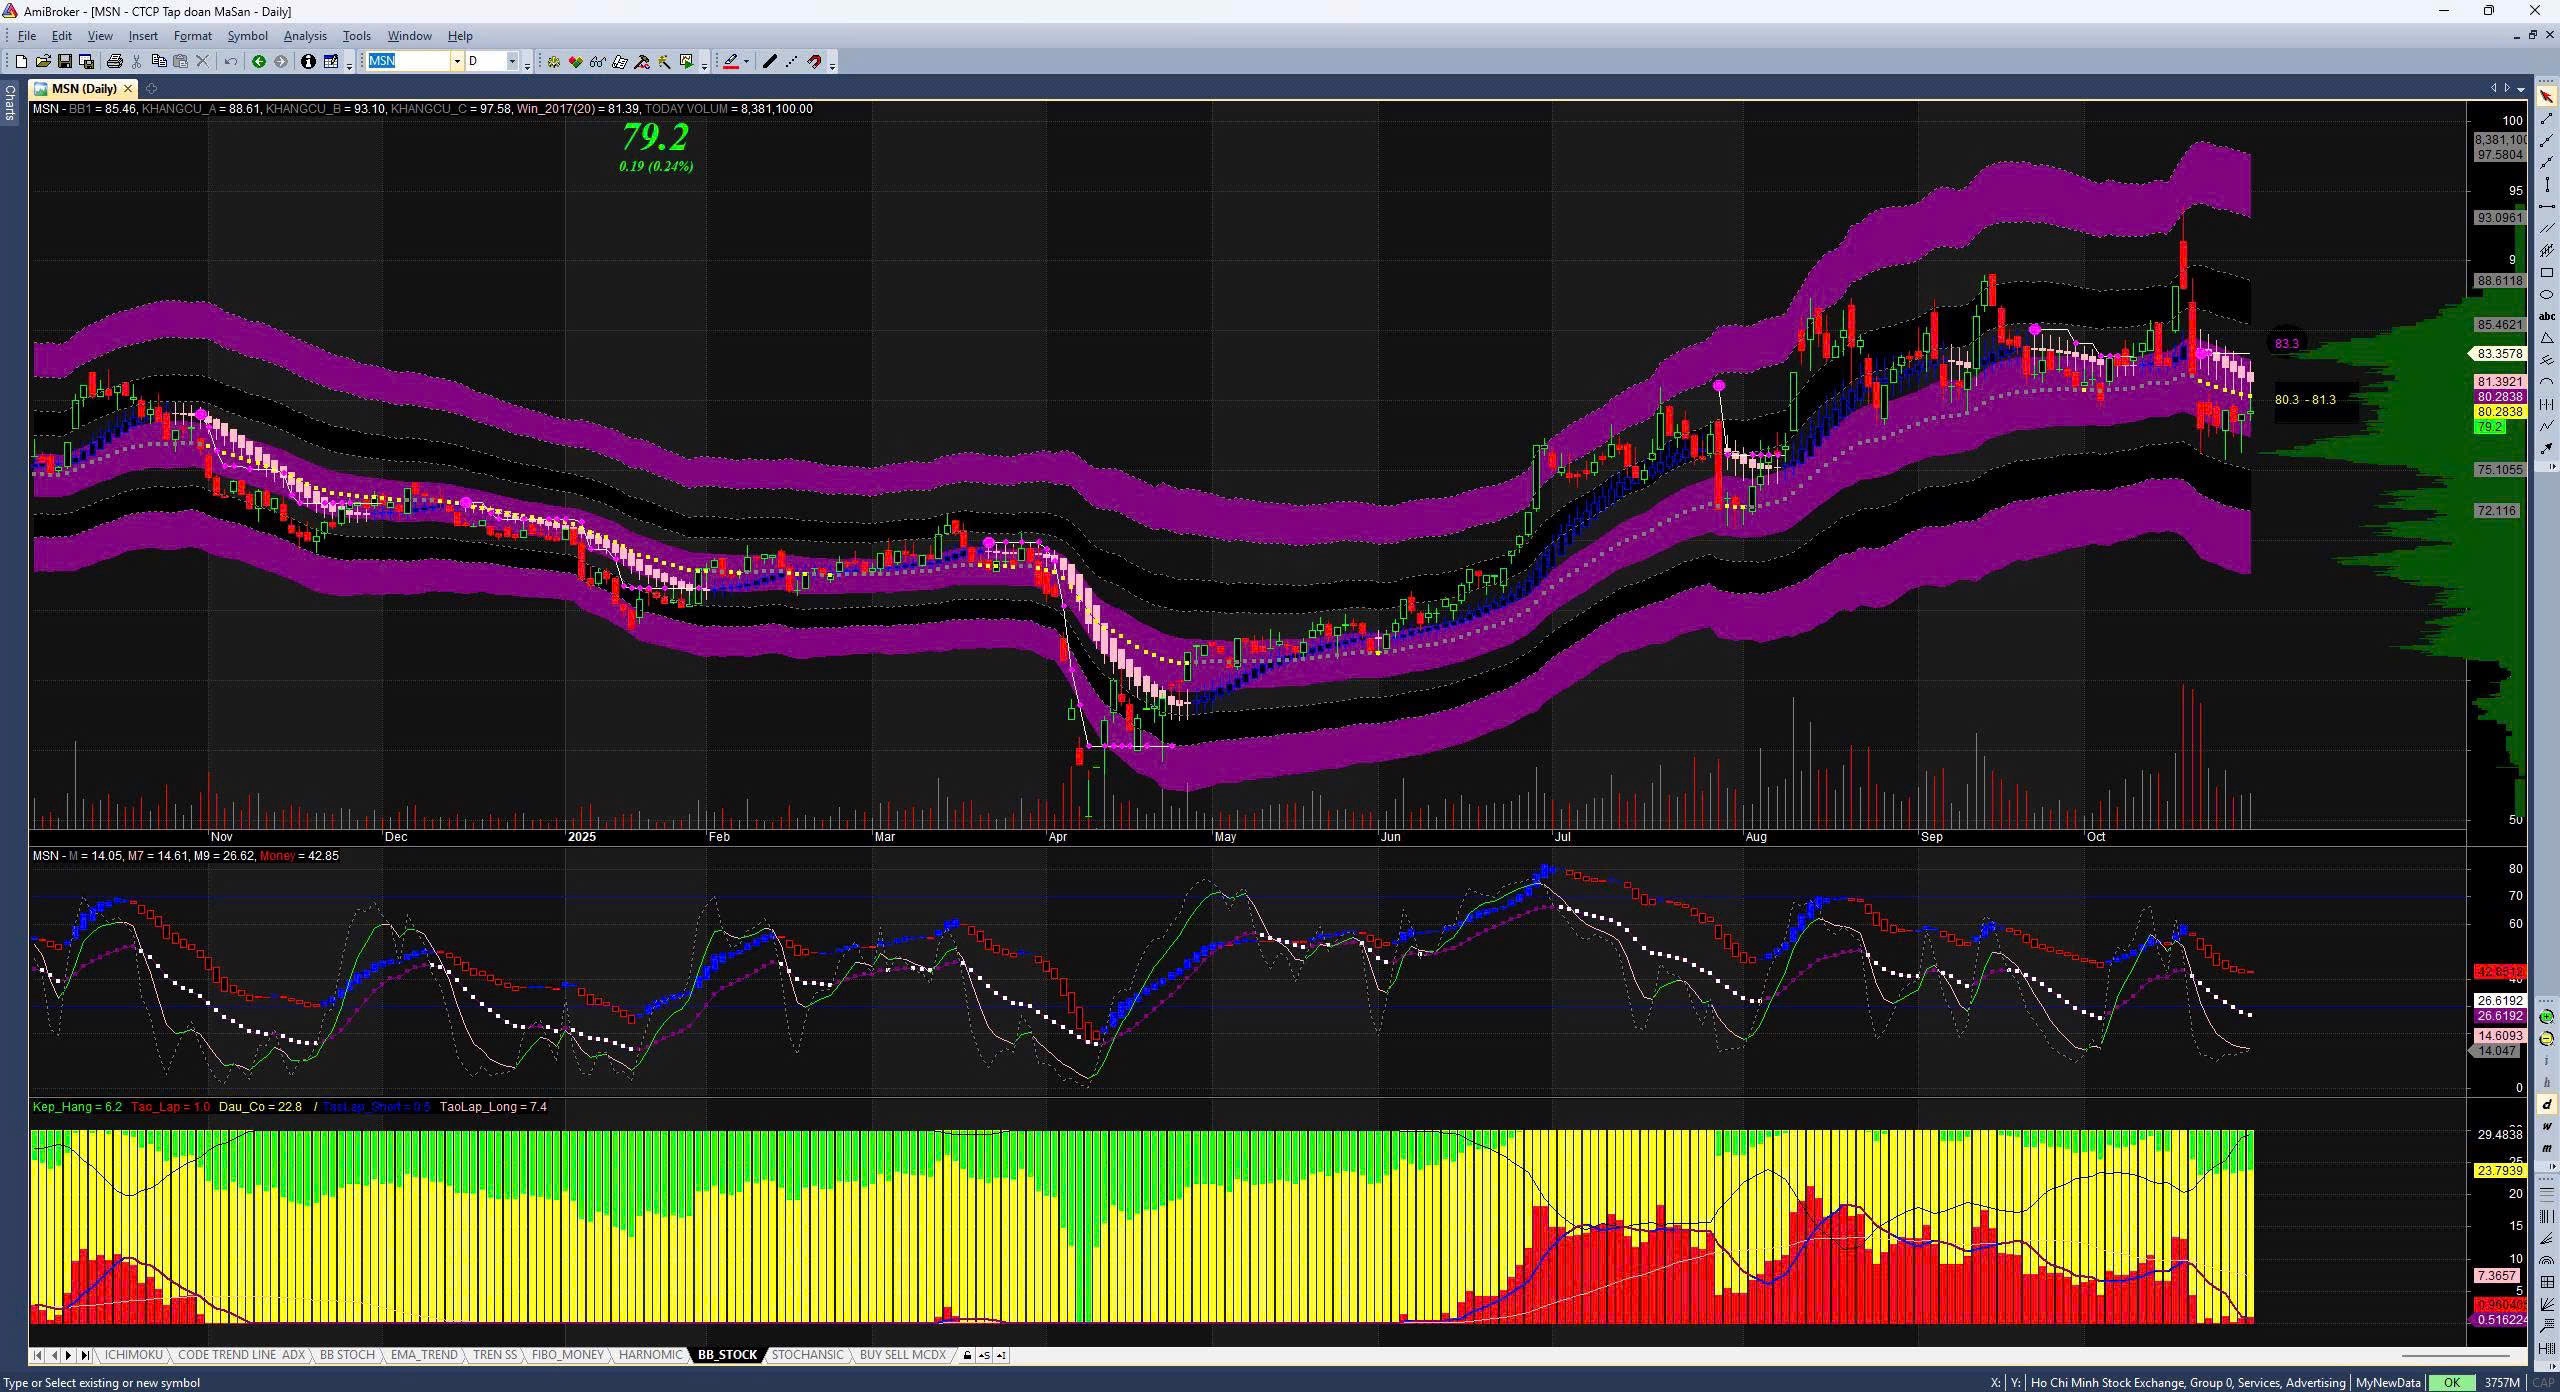Select the trend line drawing tool

pyautogui.click(x=2546, y=118)
